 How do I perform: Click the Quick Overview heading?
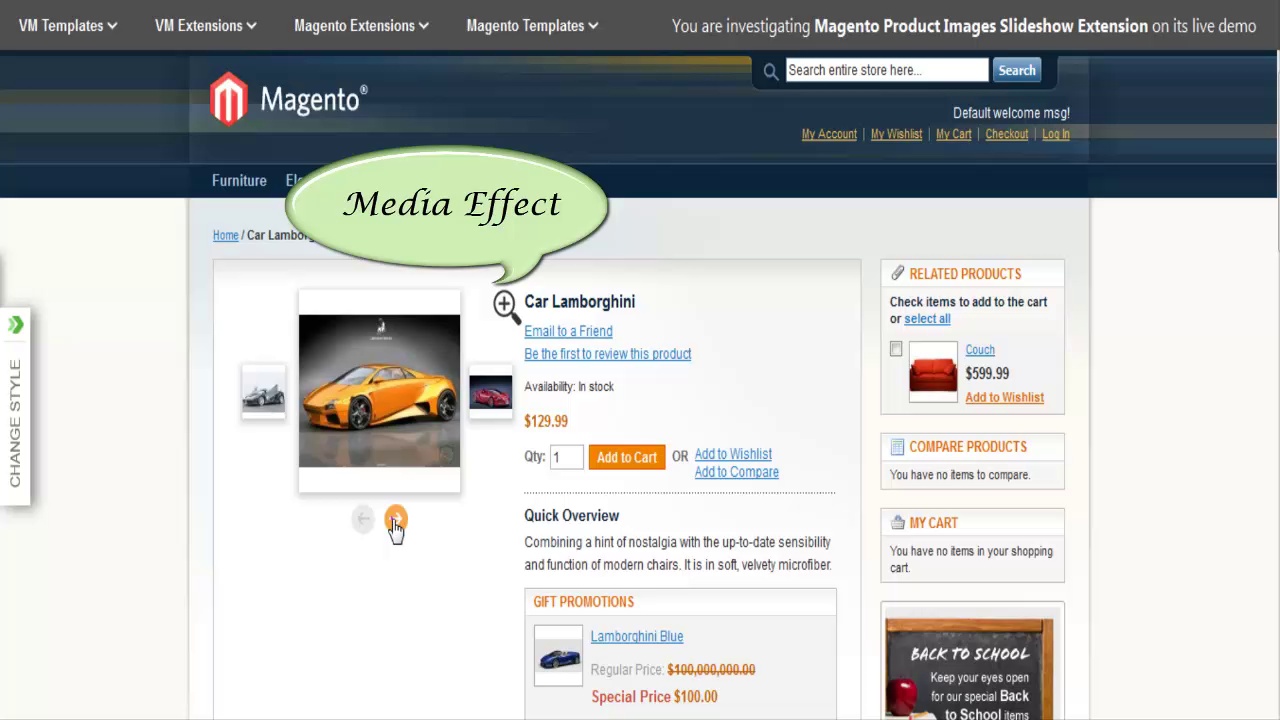coord(571,516)
